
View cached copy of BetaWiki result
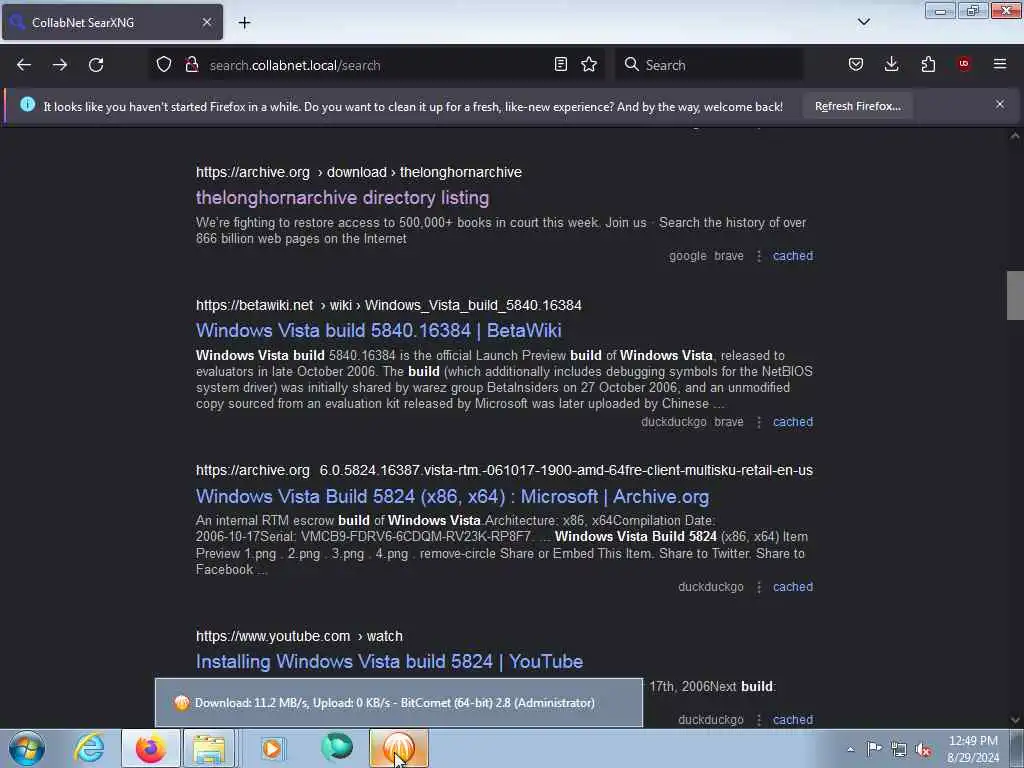tap(793, 422)
